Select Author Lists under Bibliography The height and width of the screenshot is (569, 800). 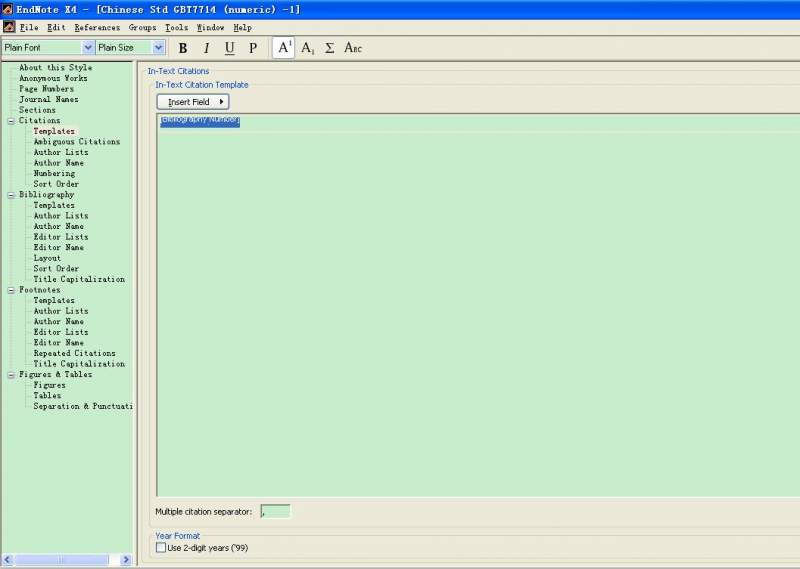[61, 216]
